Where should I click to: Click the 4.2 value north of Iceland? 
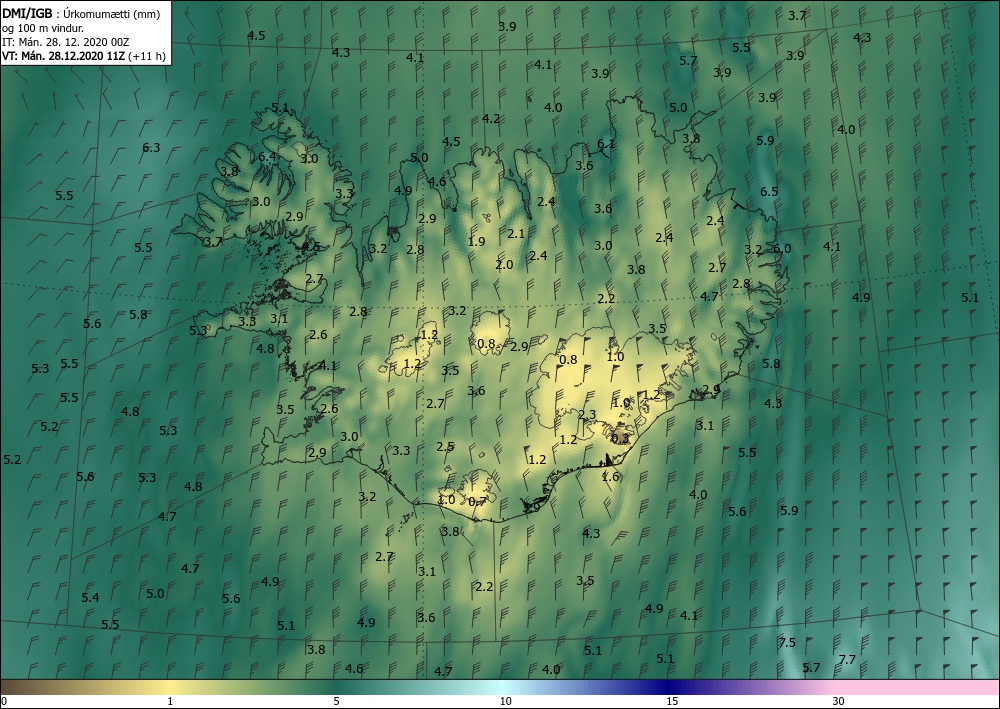point(491,119)
